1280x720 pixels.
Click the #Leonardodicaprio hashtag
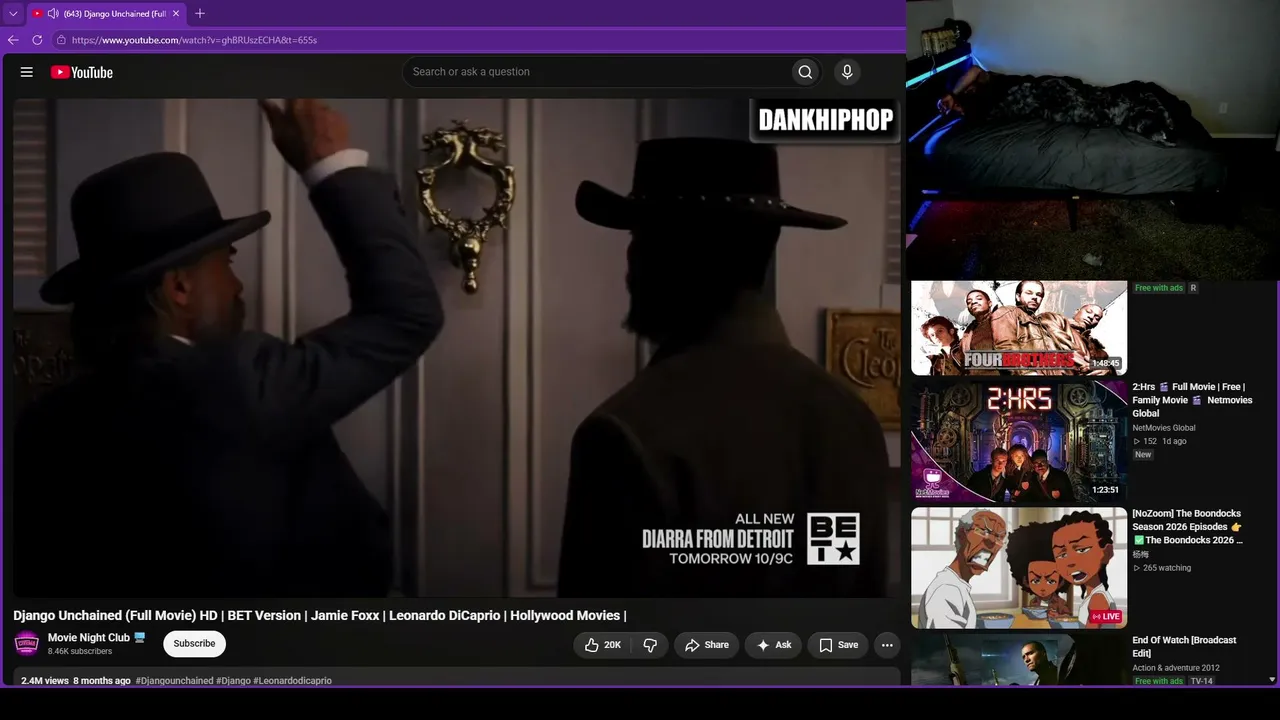[292, 681]
